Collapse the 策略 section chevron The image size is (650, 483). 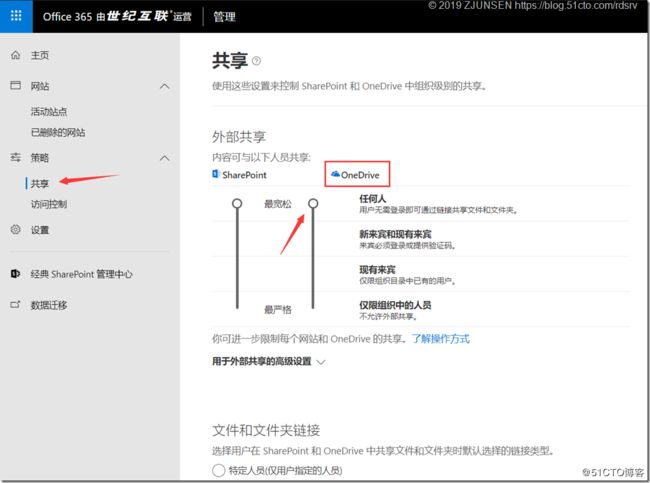pyautogui.click(x=165, y=158)
